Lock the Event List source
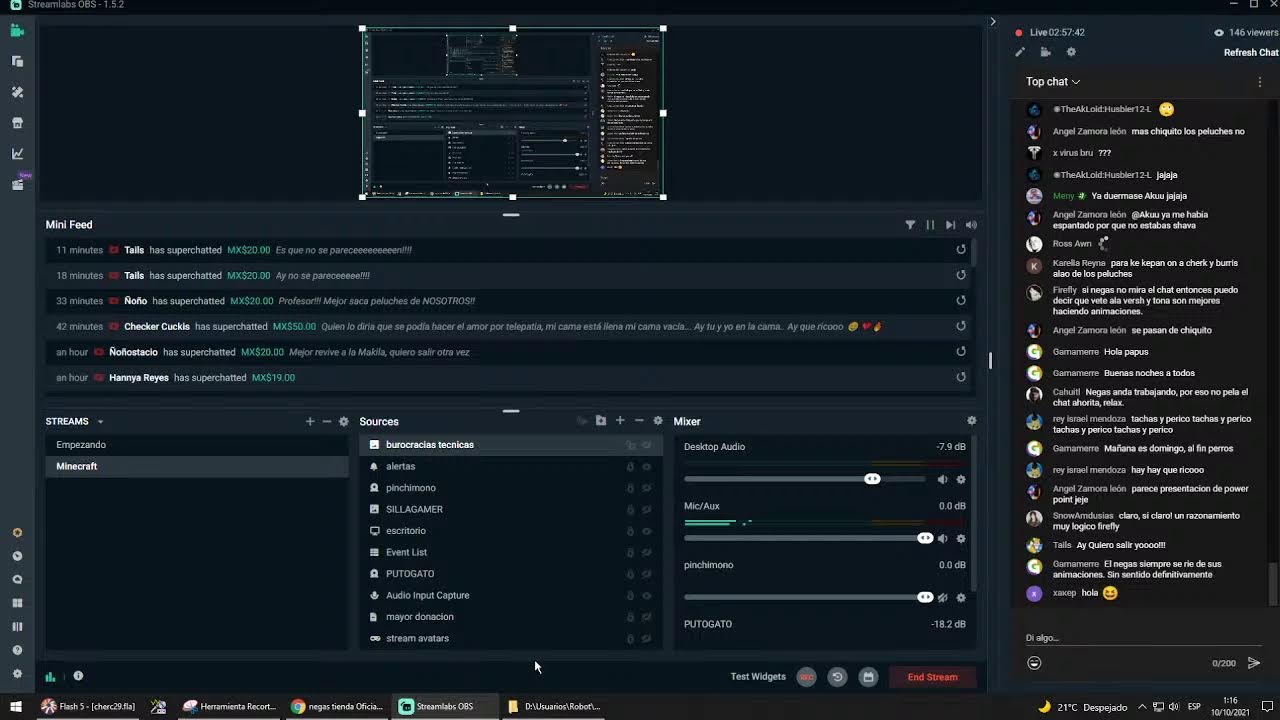 click(x=630, y=552)
